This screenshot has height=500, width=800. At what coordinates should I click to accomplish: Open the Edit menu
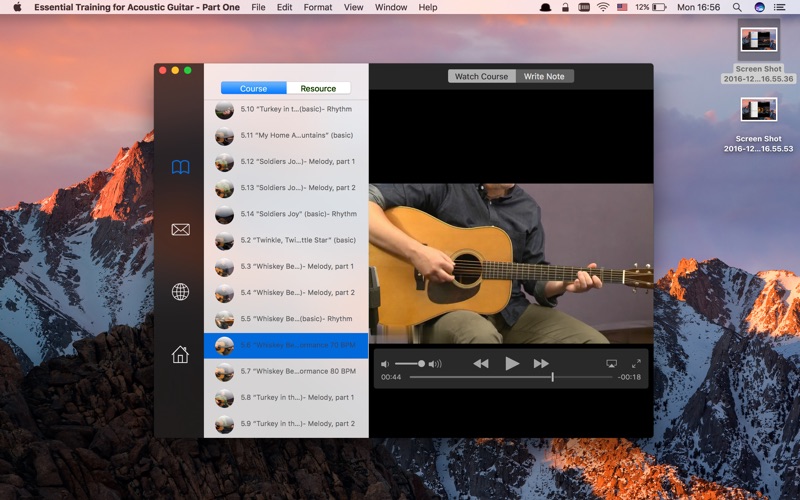tap(285, 7)
